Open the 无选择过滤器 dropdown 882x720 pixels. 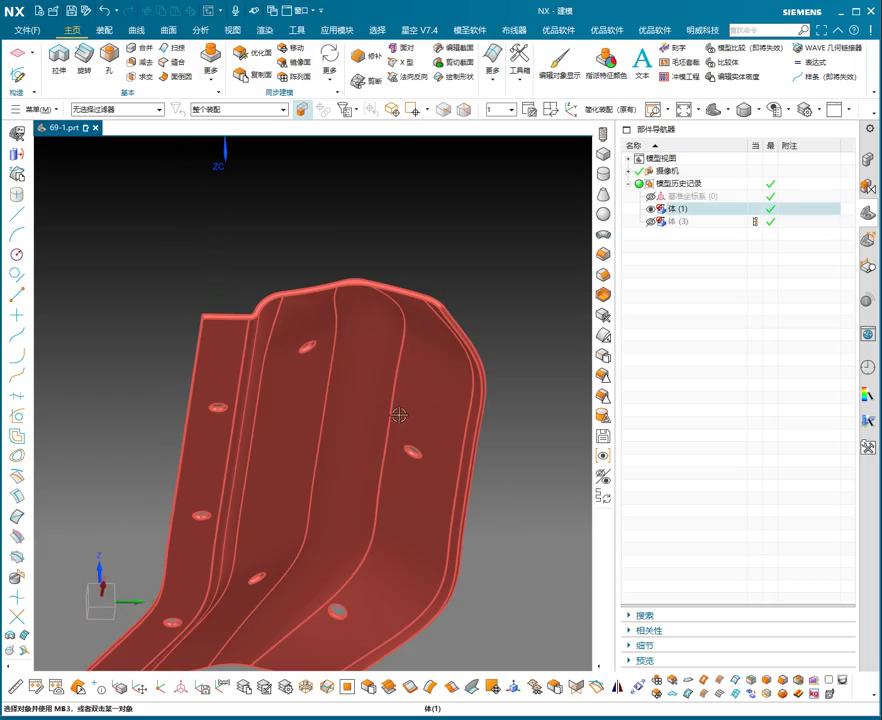[x=117, y=109]
